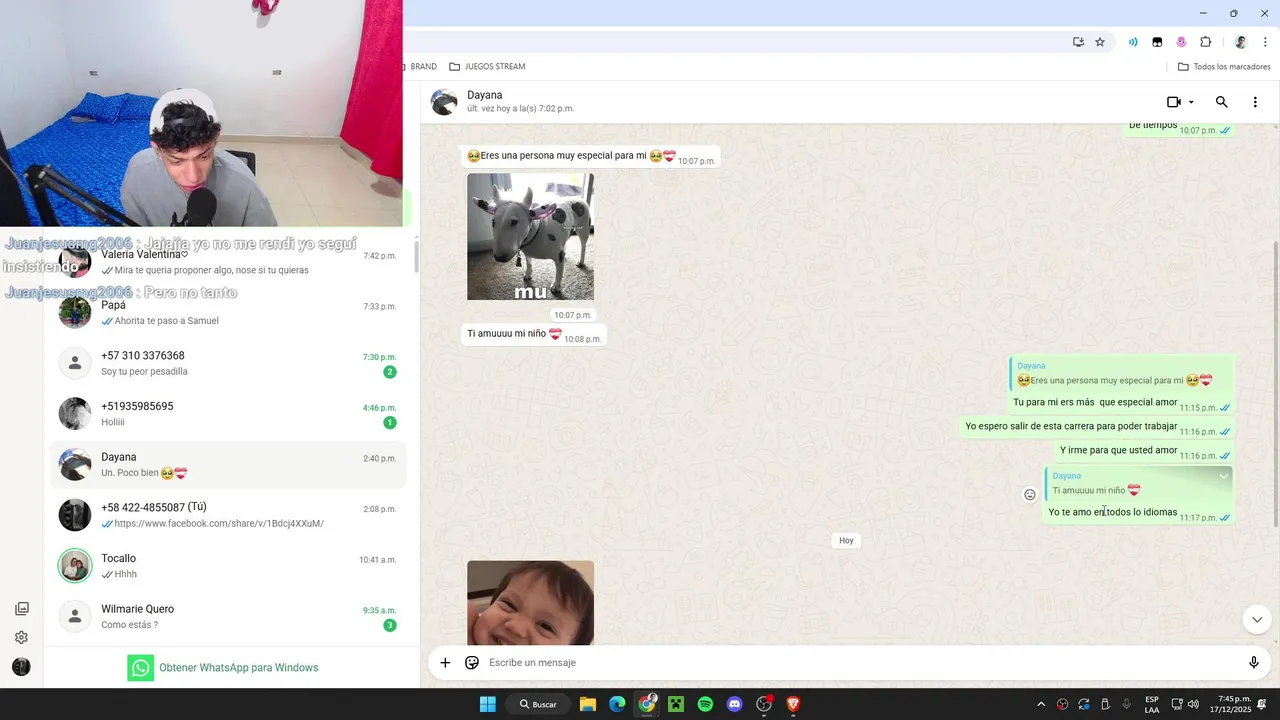Click the 2 unread badge
The width and height of the screenshot is (1280, 720).
tap(390, 372)
